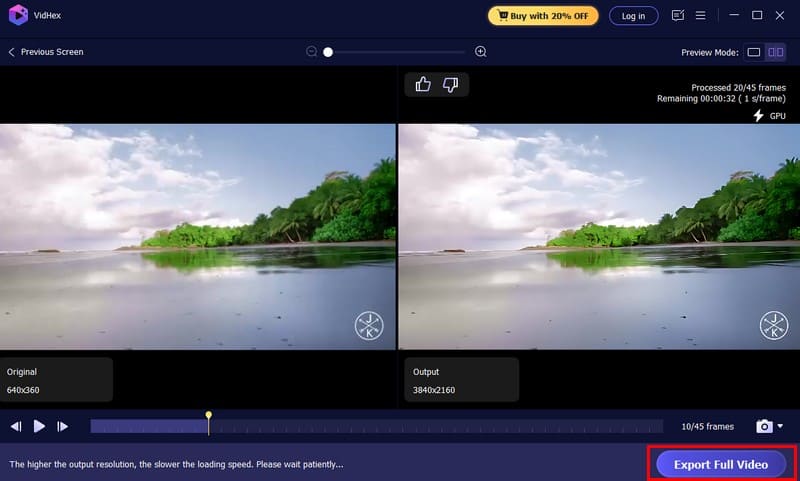Click the zoom slider handle
This screenshot has width=800, height=481.
point(328,52)
